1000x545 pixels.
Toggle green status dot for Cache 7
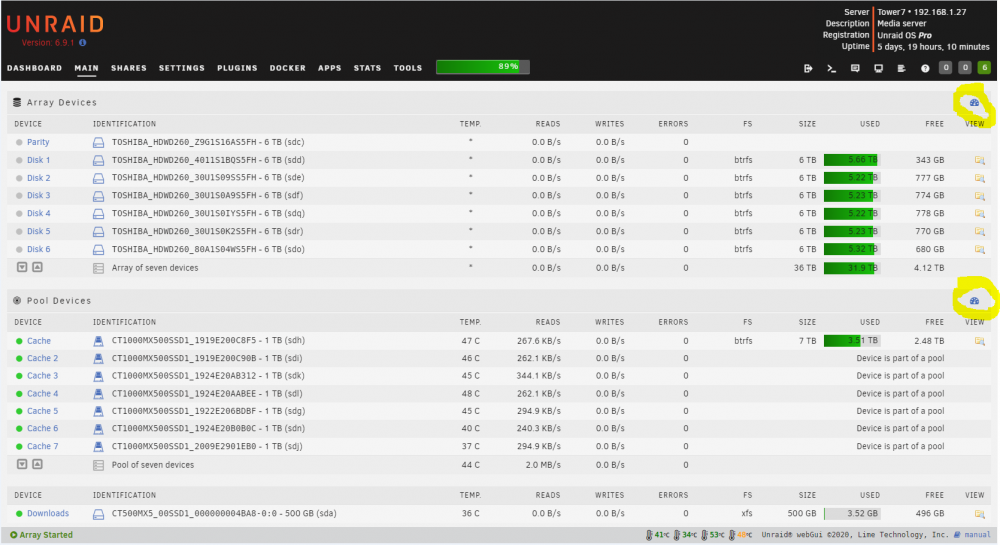click(x=19, y=447)
